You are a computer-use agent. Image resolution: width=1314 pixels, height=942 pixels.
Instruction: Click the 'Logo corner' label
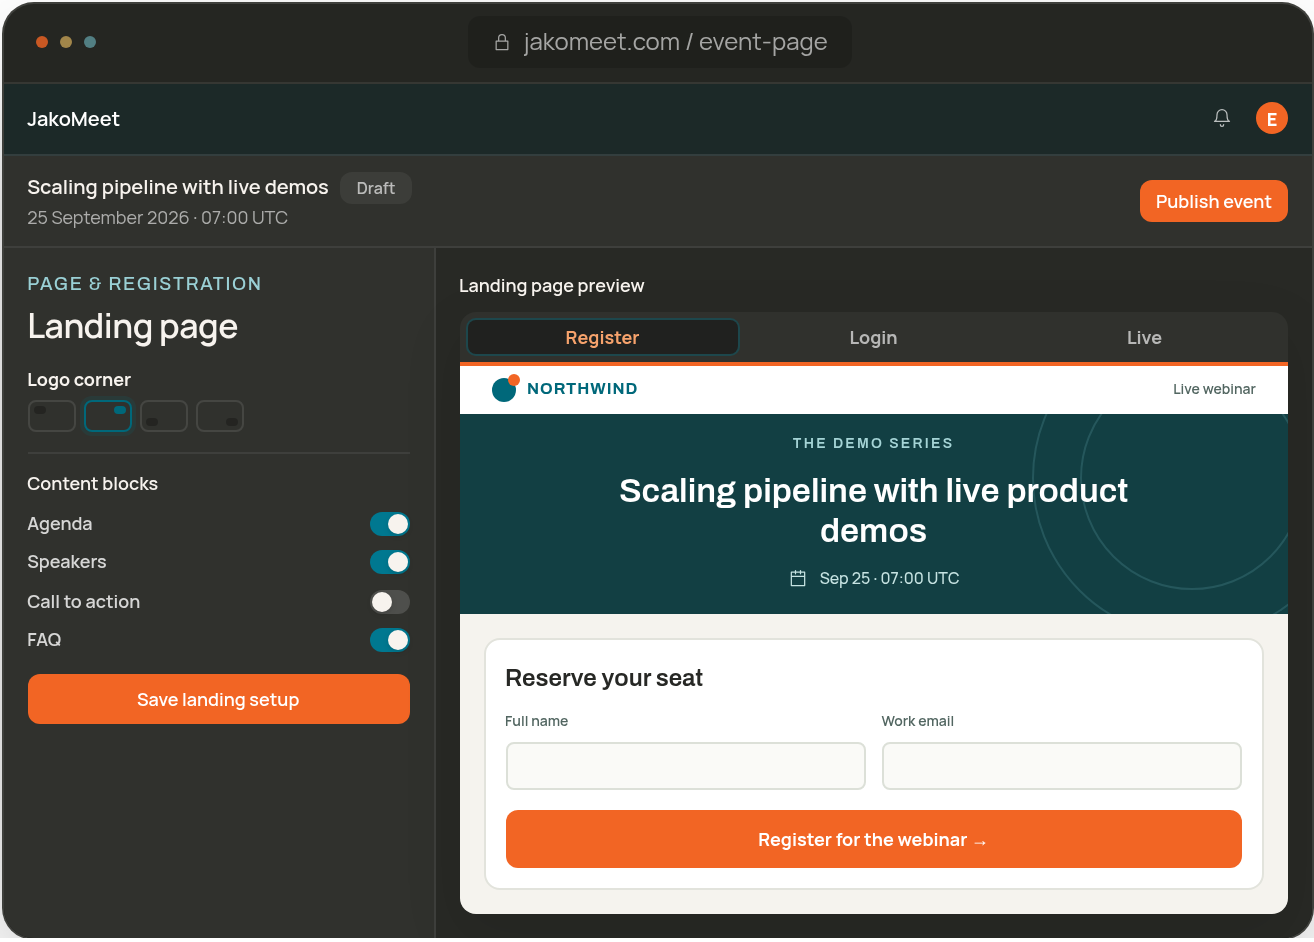point(79,380)
